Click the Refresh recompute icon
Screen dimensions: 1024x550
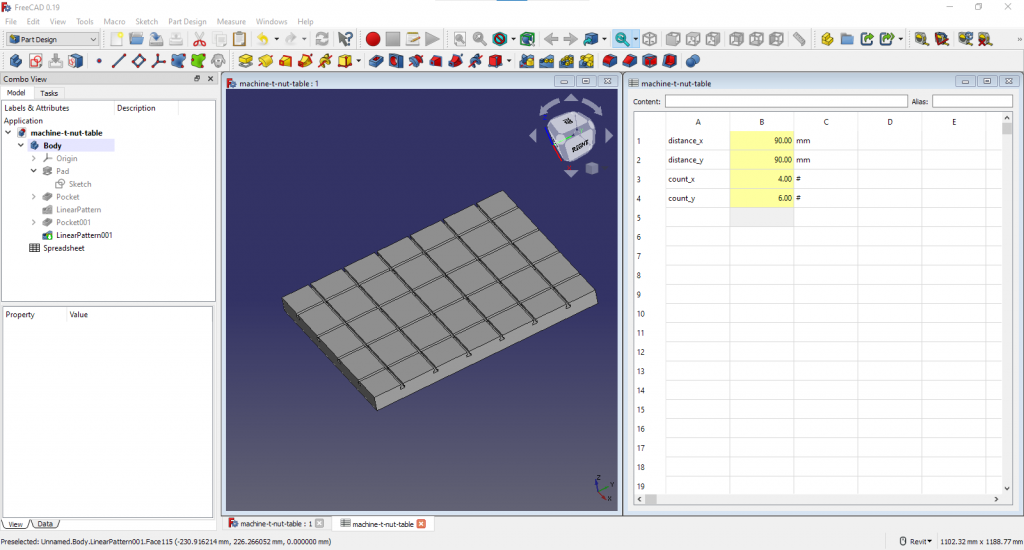tap(322, 39)
